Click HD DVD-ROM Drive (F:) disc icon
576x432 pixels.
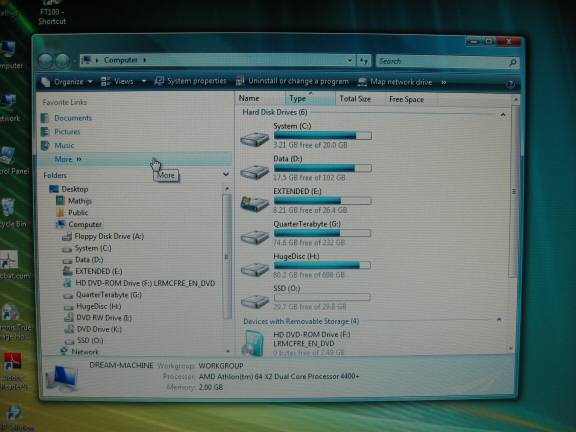(254, 343)
